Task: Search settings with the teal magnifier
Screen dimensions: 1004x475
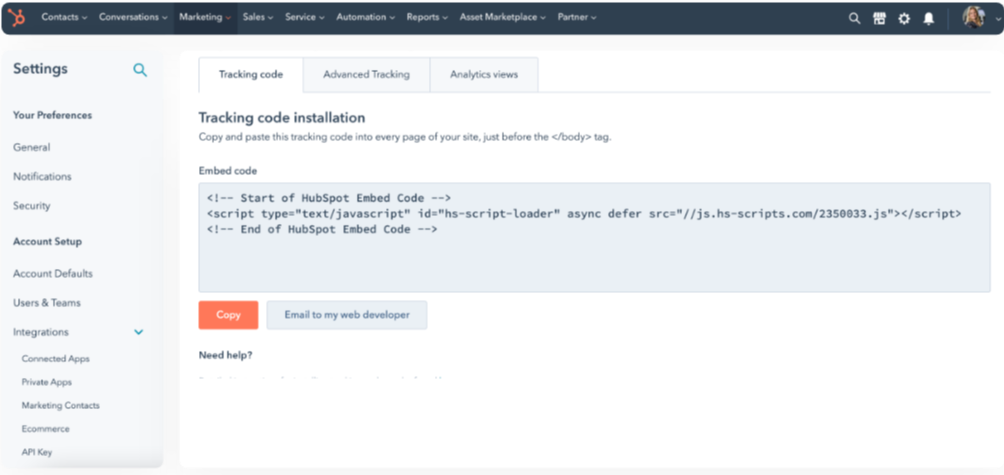Action: coord(140,70)
